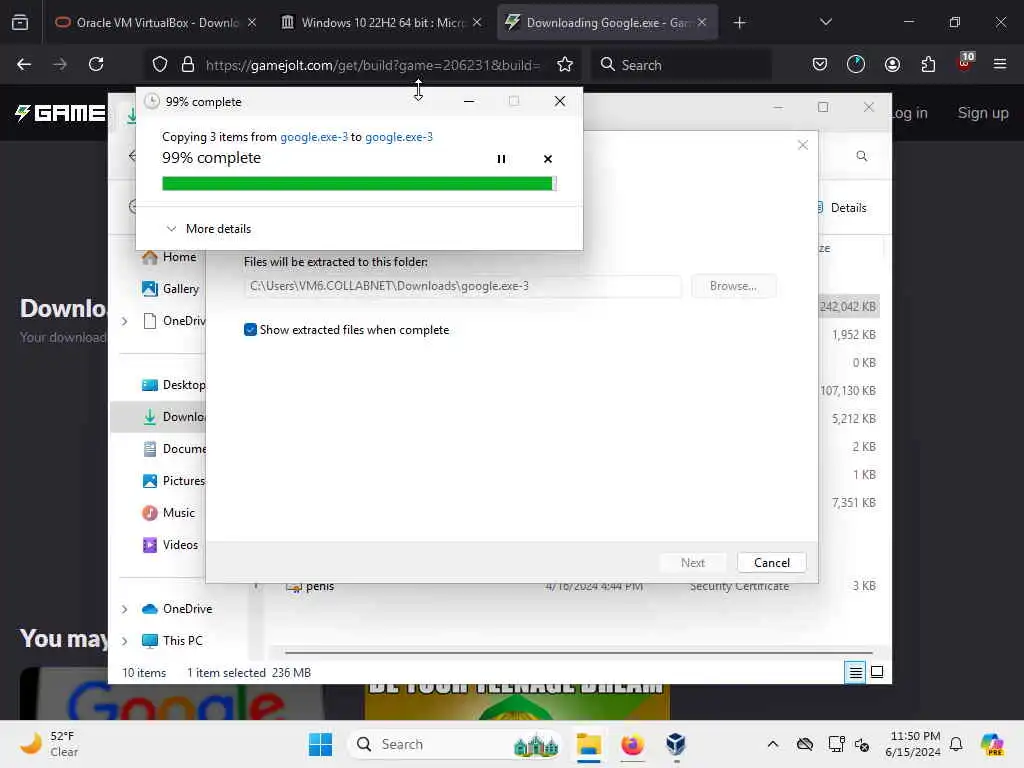Screen dimensions: 1024x768
Task: Close the extract dialog with its X
Action: pos(803,145)
